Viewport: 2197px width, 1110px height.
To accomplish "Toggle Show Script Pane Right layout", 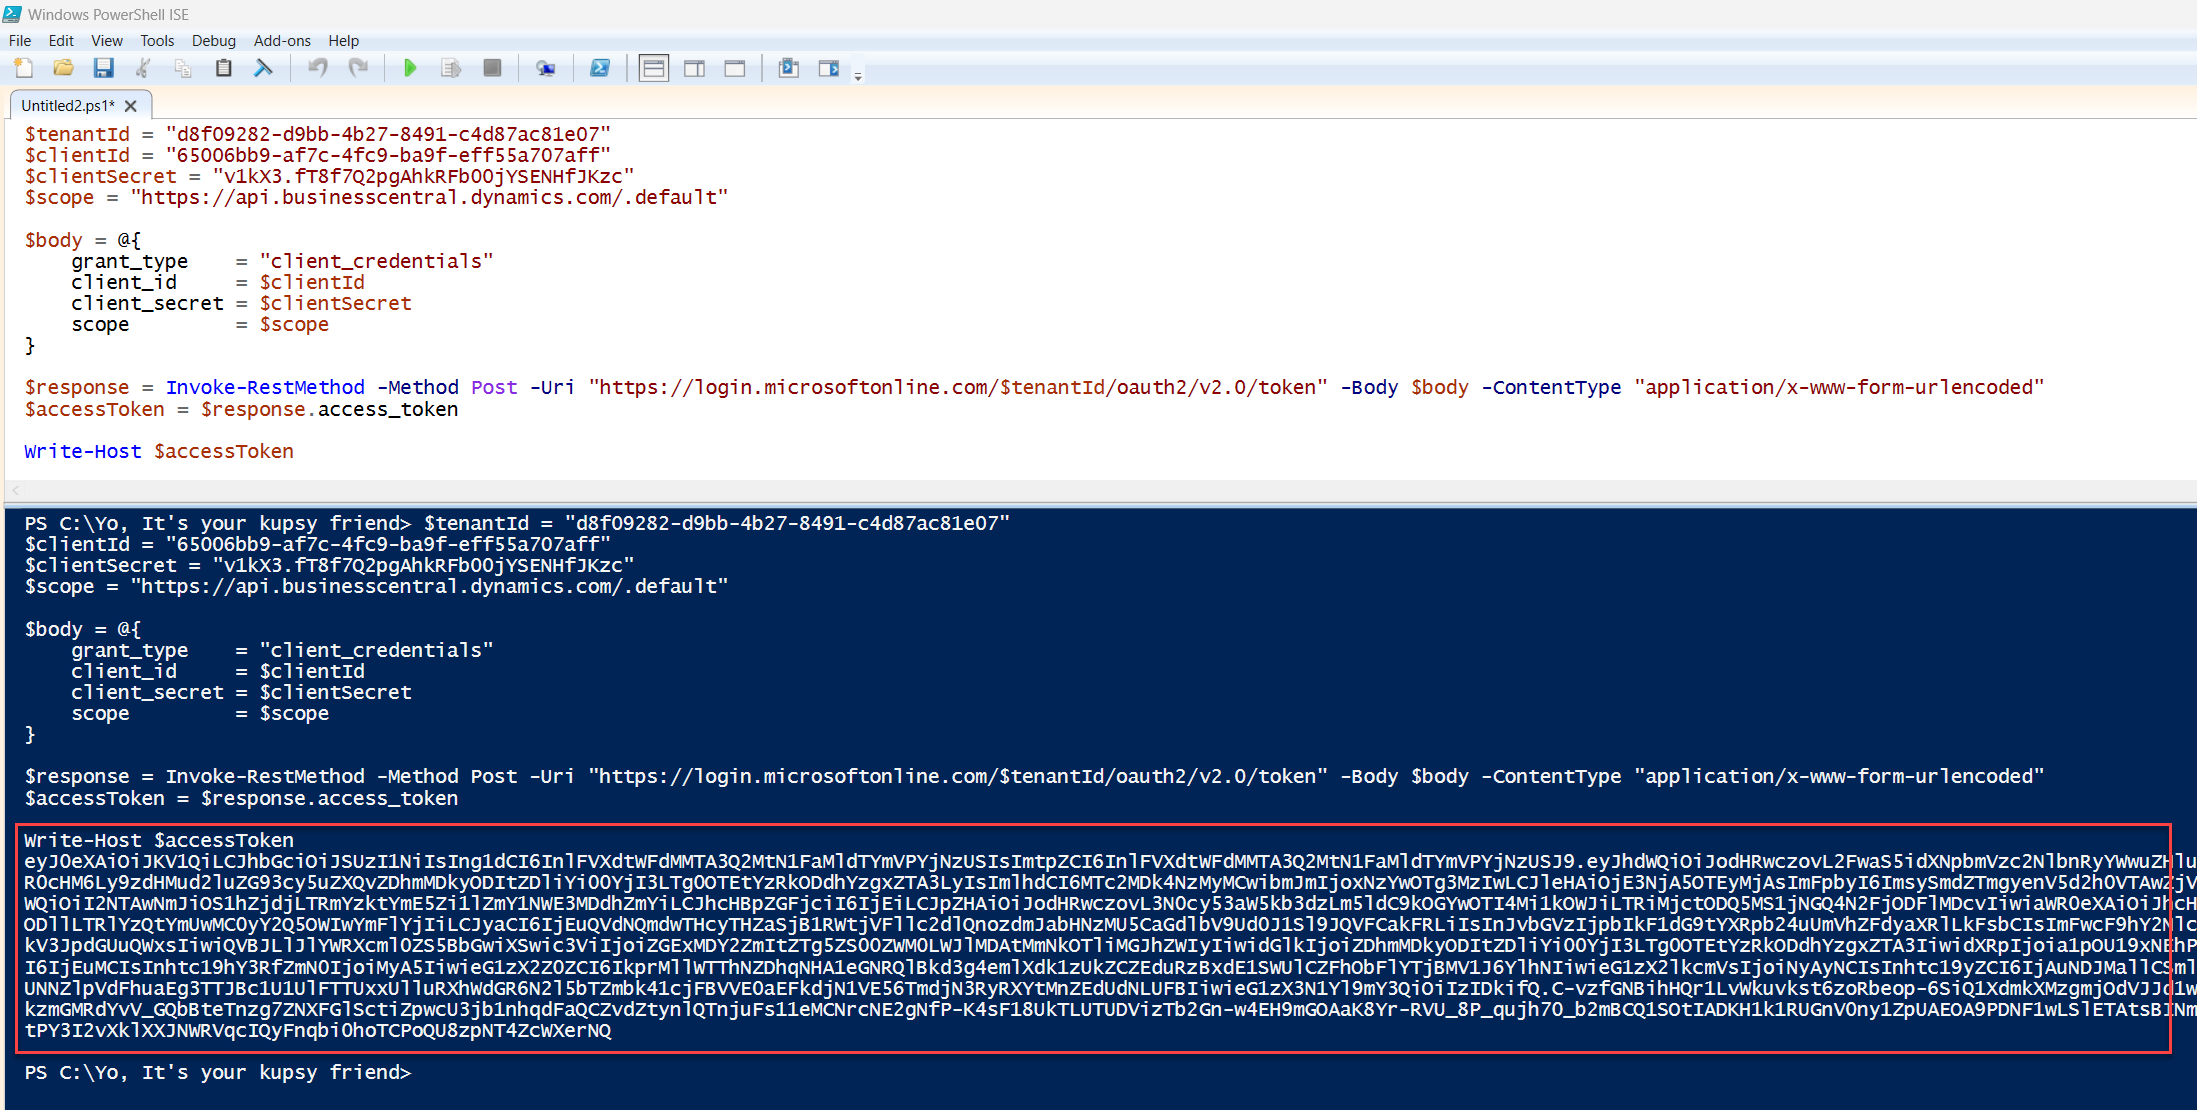I will click(694, 68).
